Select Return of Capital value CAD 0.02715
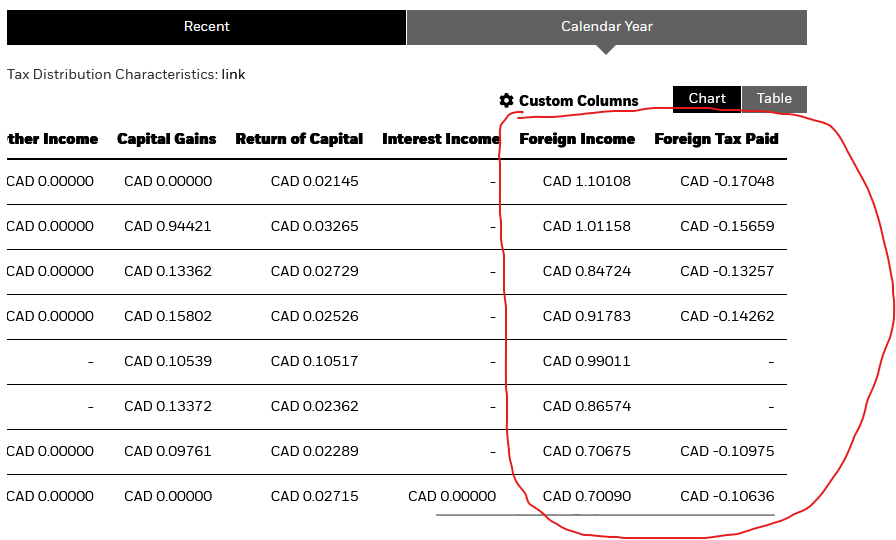896x540 pixels. 314,497
